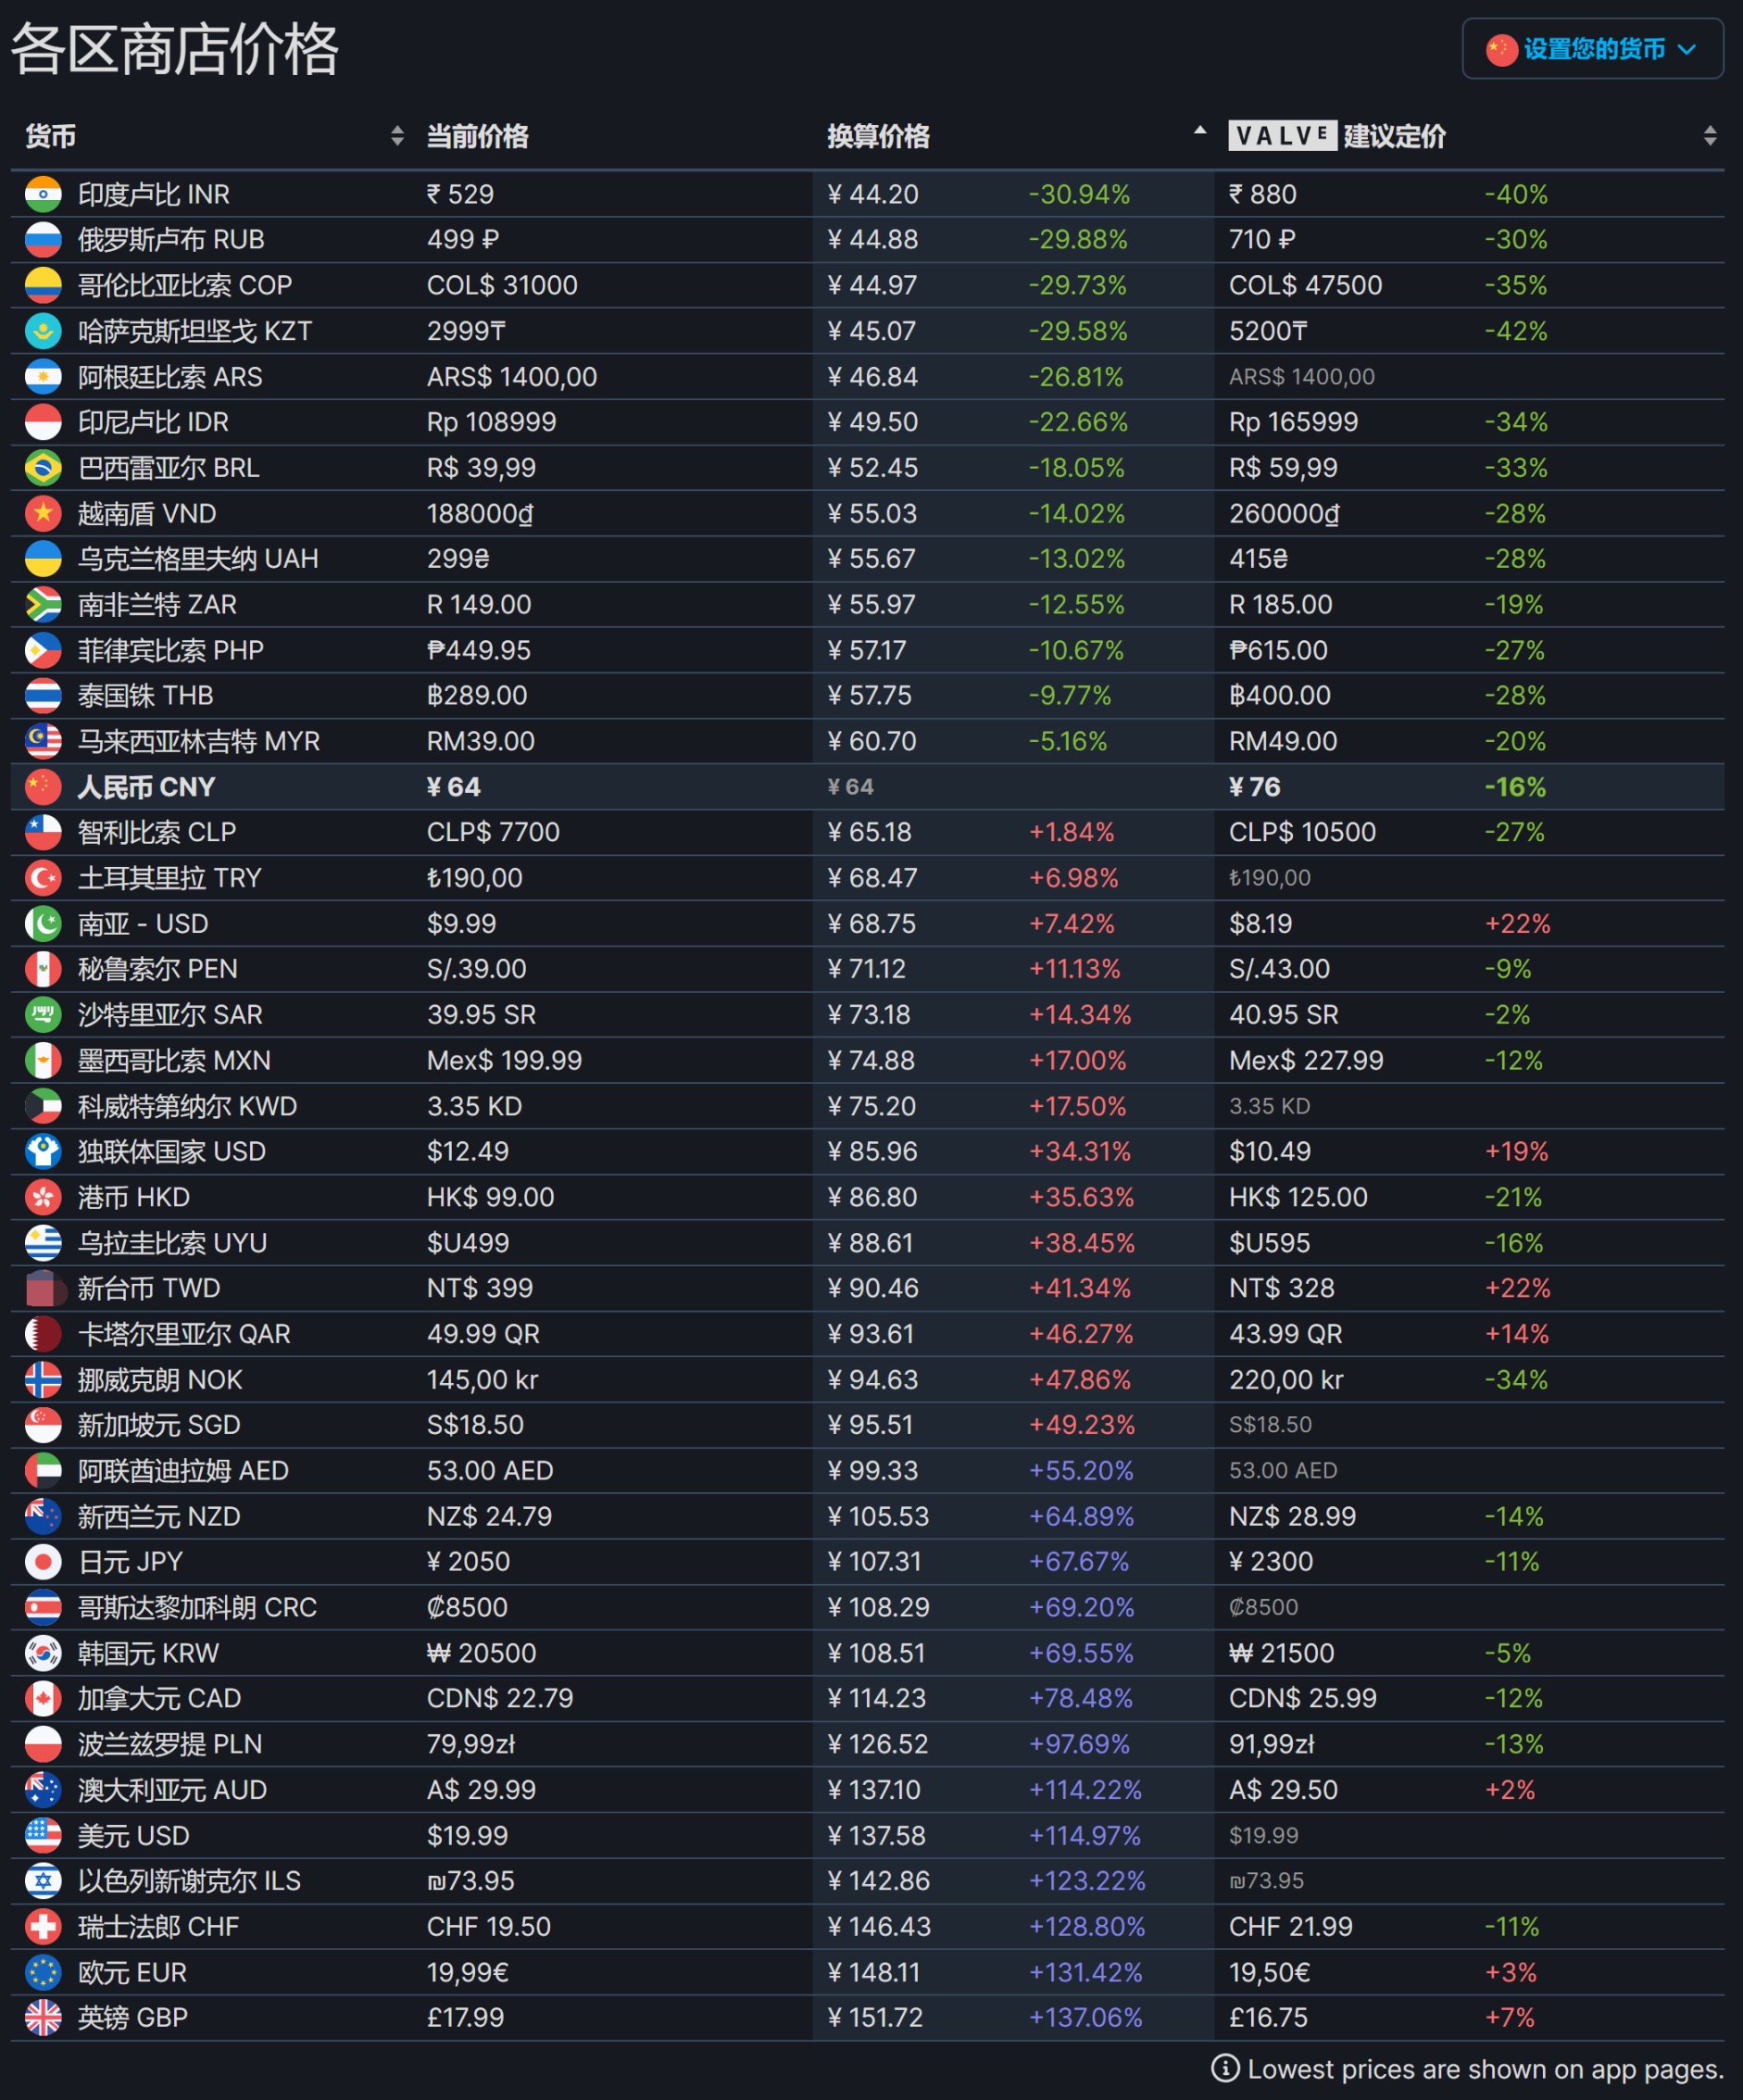Screen dimensions: 1743x2100
Task: Click the Hong Kong flag icon
Action: (x=43, y=1197)
